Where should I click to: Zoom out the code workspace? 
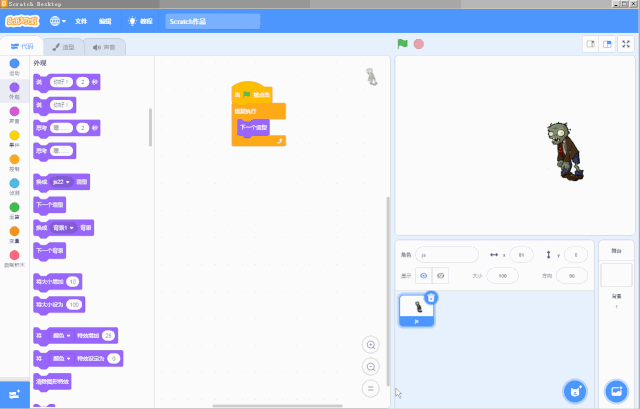(x=371, y=367)
